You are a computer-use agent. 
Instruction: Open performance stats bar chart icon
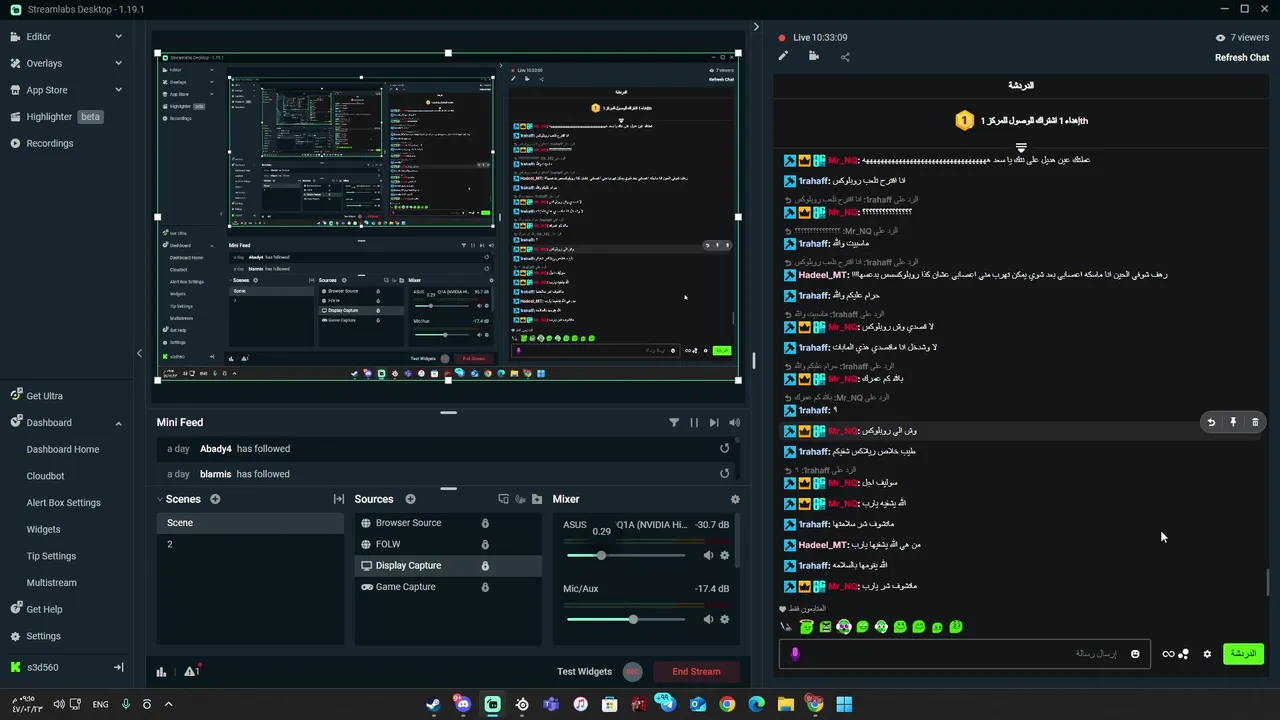[161, 671]
